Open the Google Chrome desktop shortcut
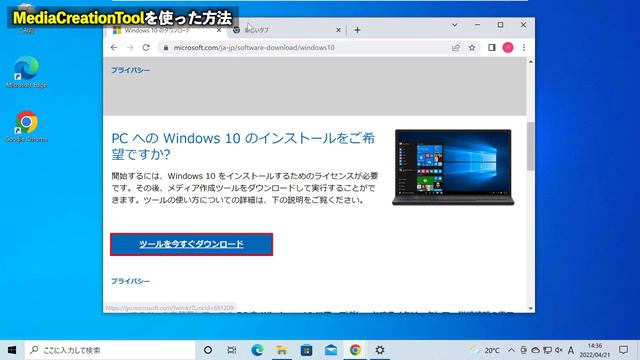Viewport: 640px width, 360px height. (x=27, y=126)
